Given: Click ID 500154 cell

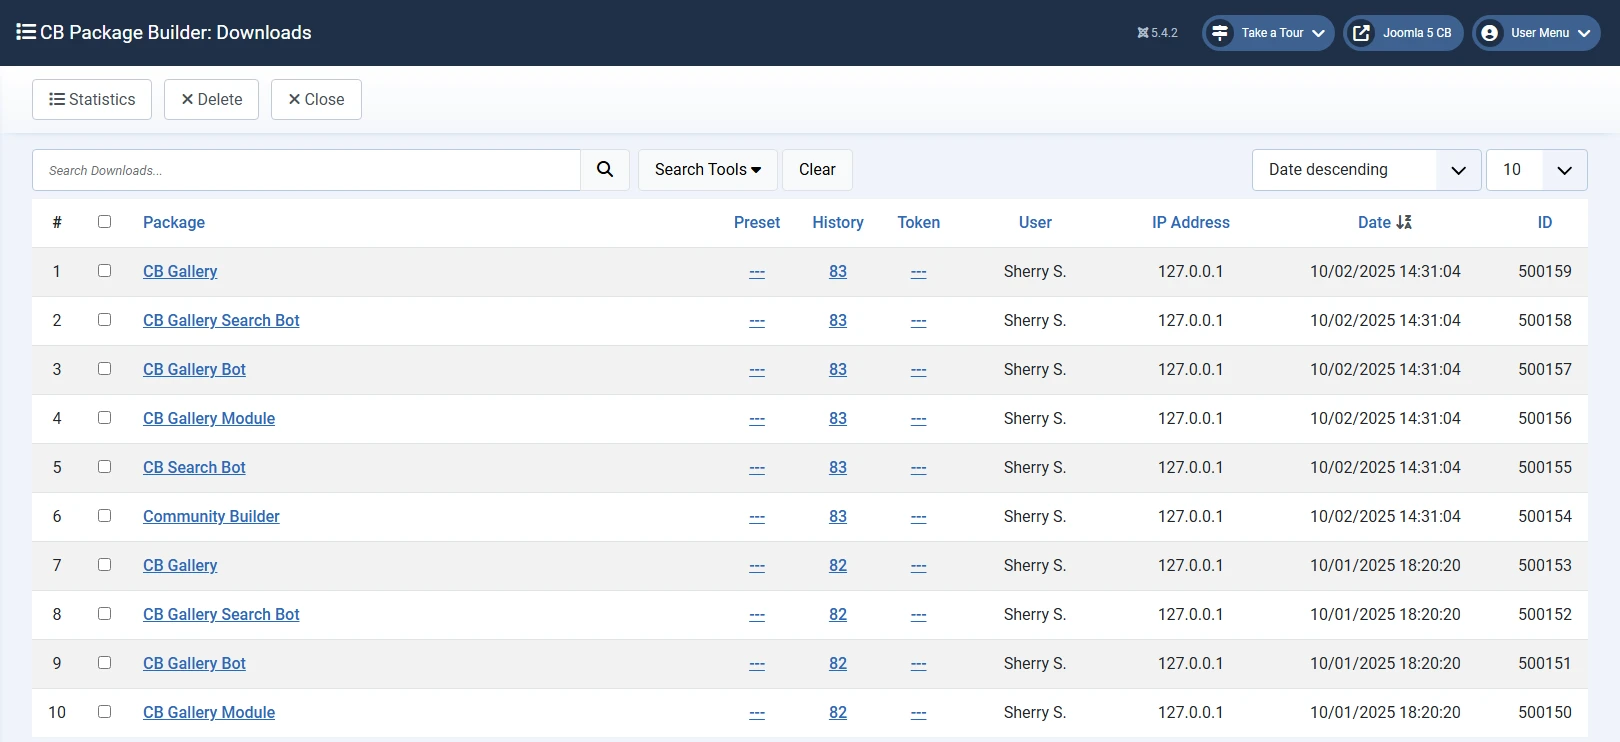Looking at the screenshot, I should point(1545,516).
